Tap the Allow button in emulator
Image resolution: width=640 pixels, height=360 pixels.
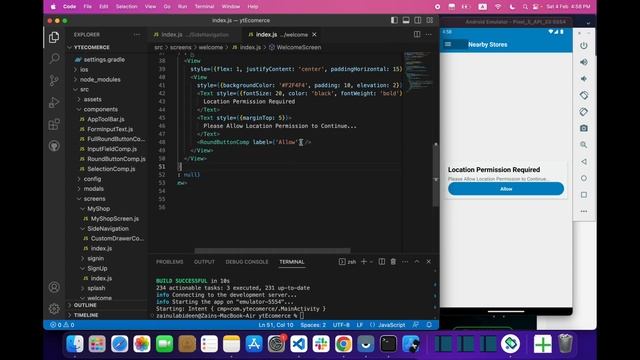[506, 189]
